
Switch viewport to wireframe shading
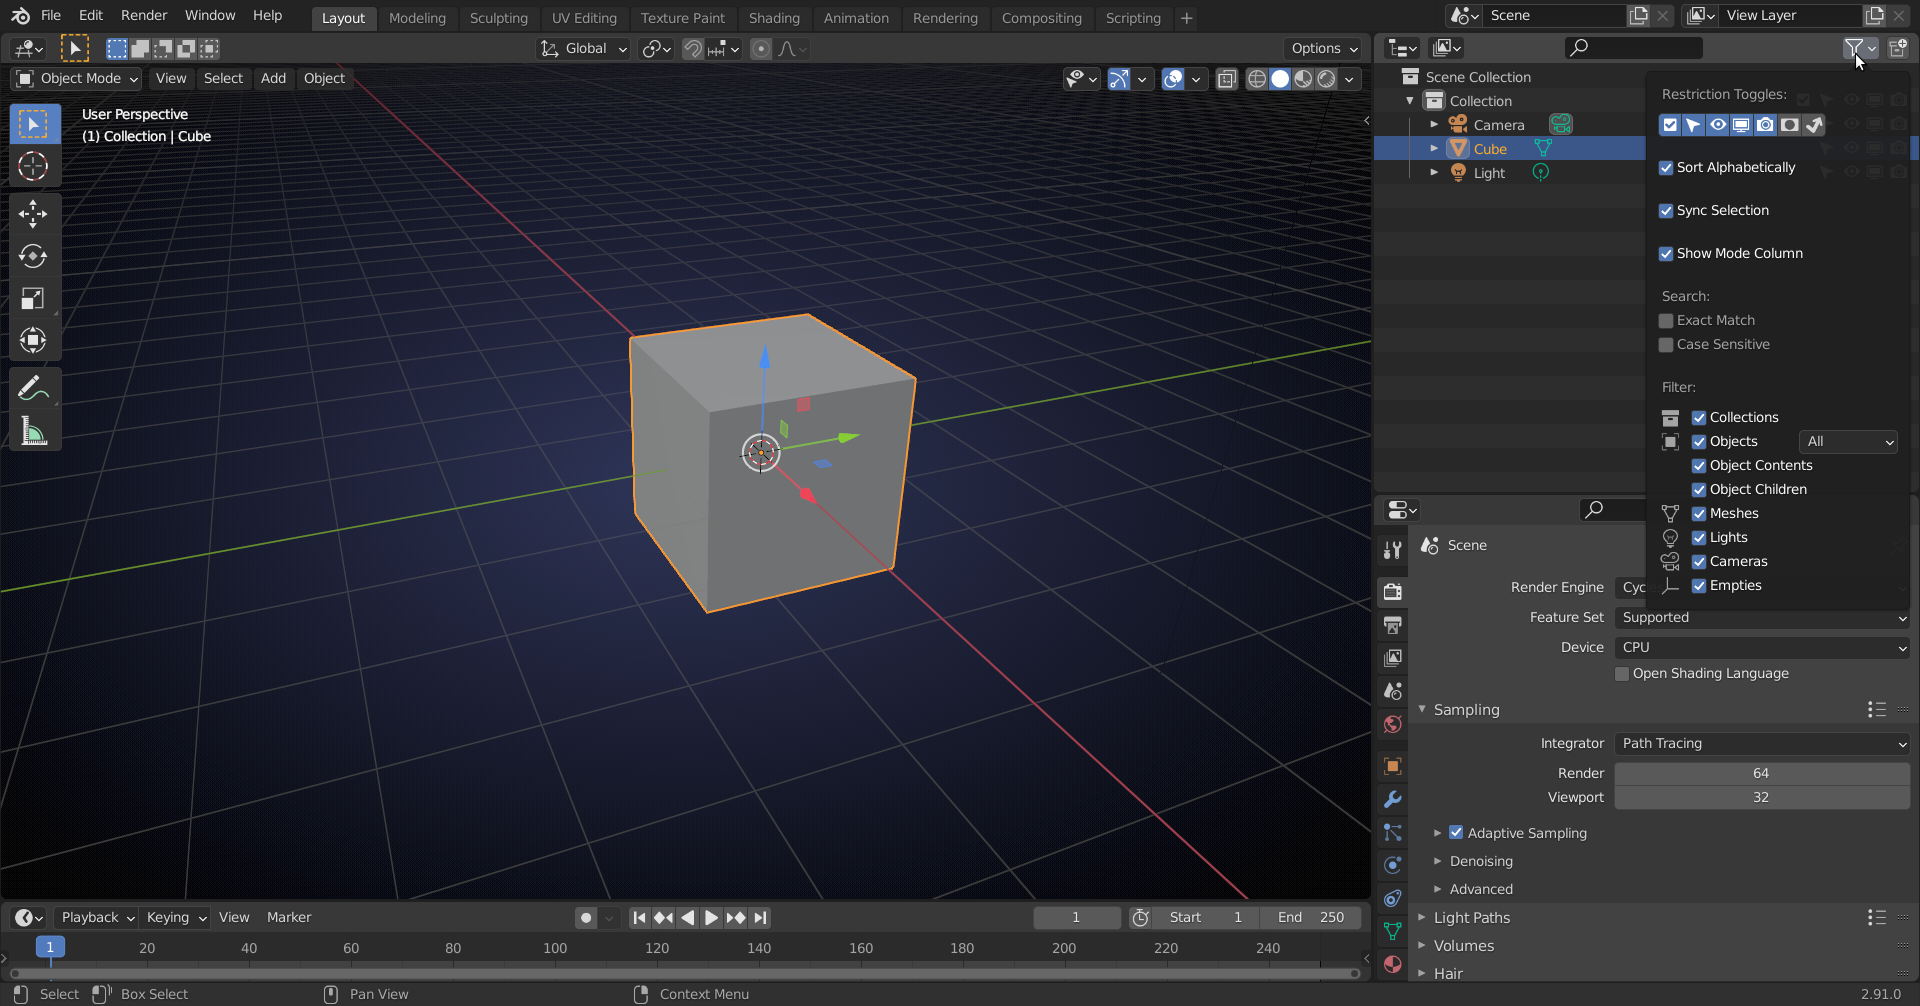pos(1257,79)
